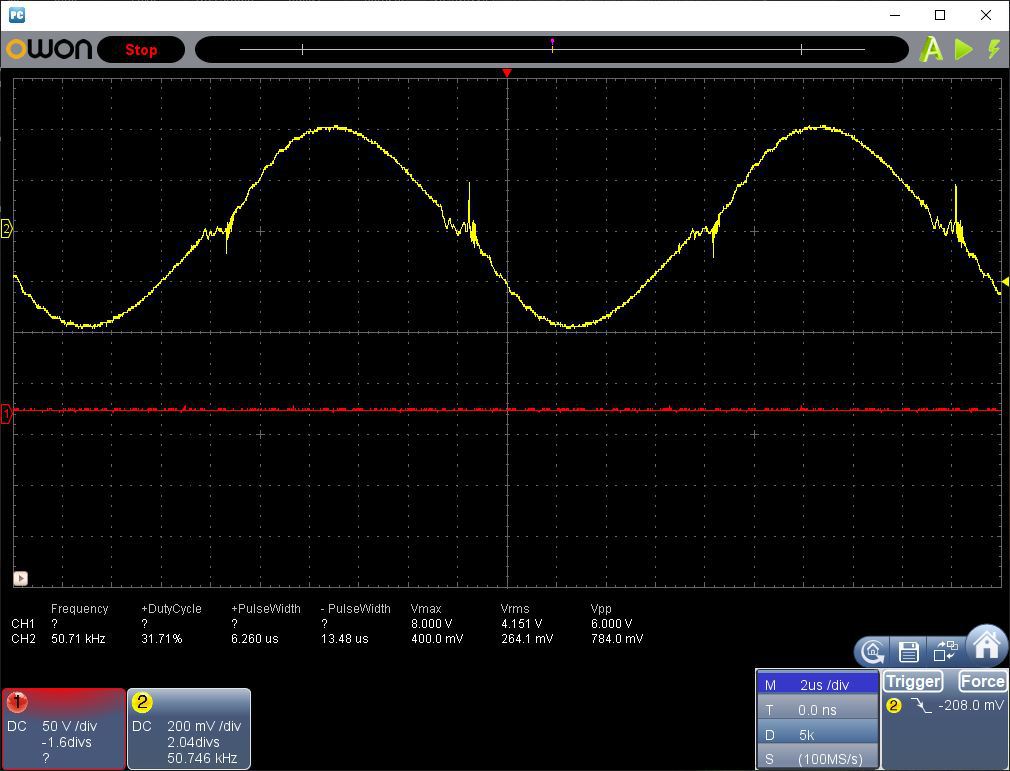1010x771 pixels.
Task: Click the window layout switch icon
Action: pyautogui.click(x=945, y=651)
